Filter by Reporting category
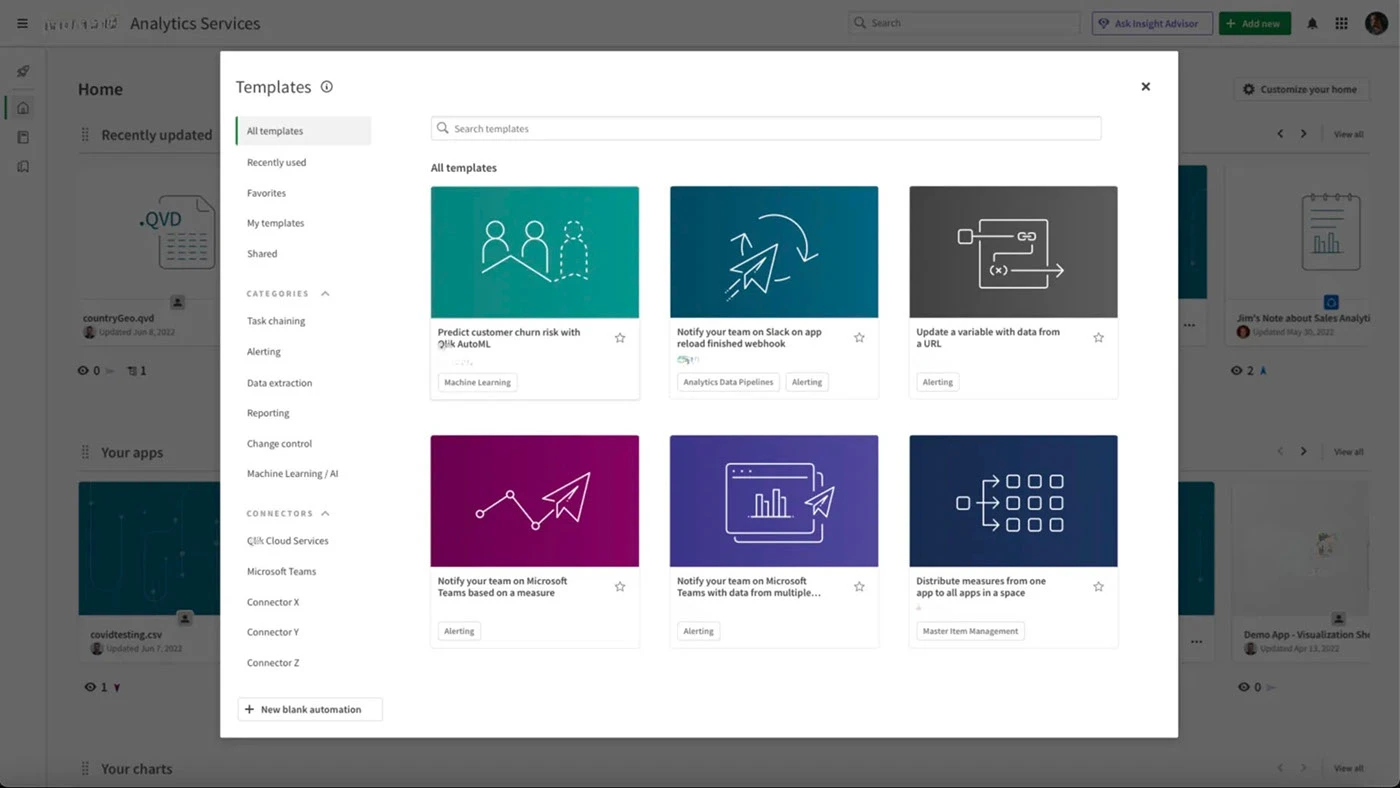Viewport: 1400px width, 788px height. pyautogui.click(x=268, y=413)
